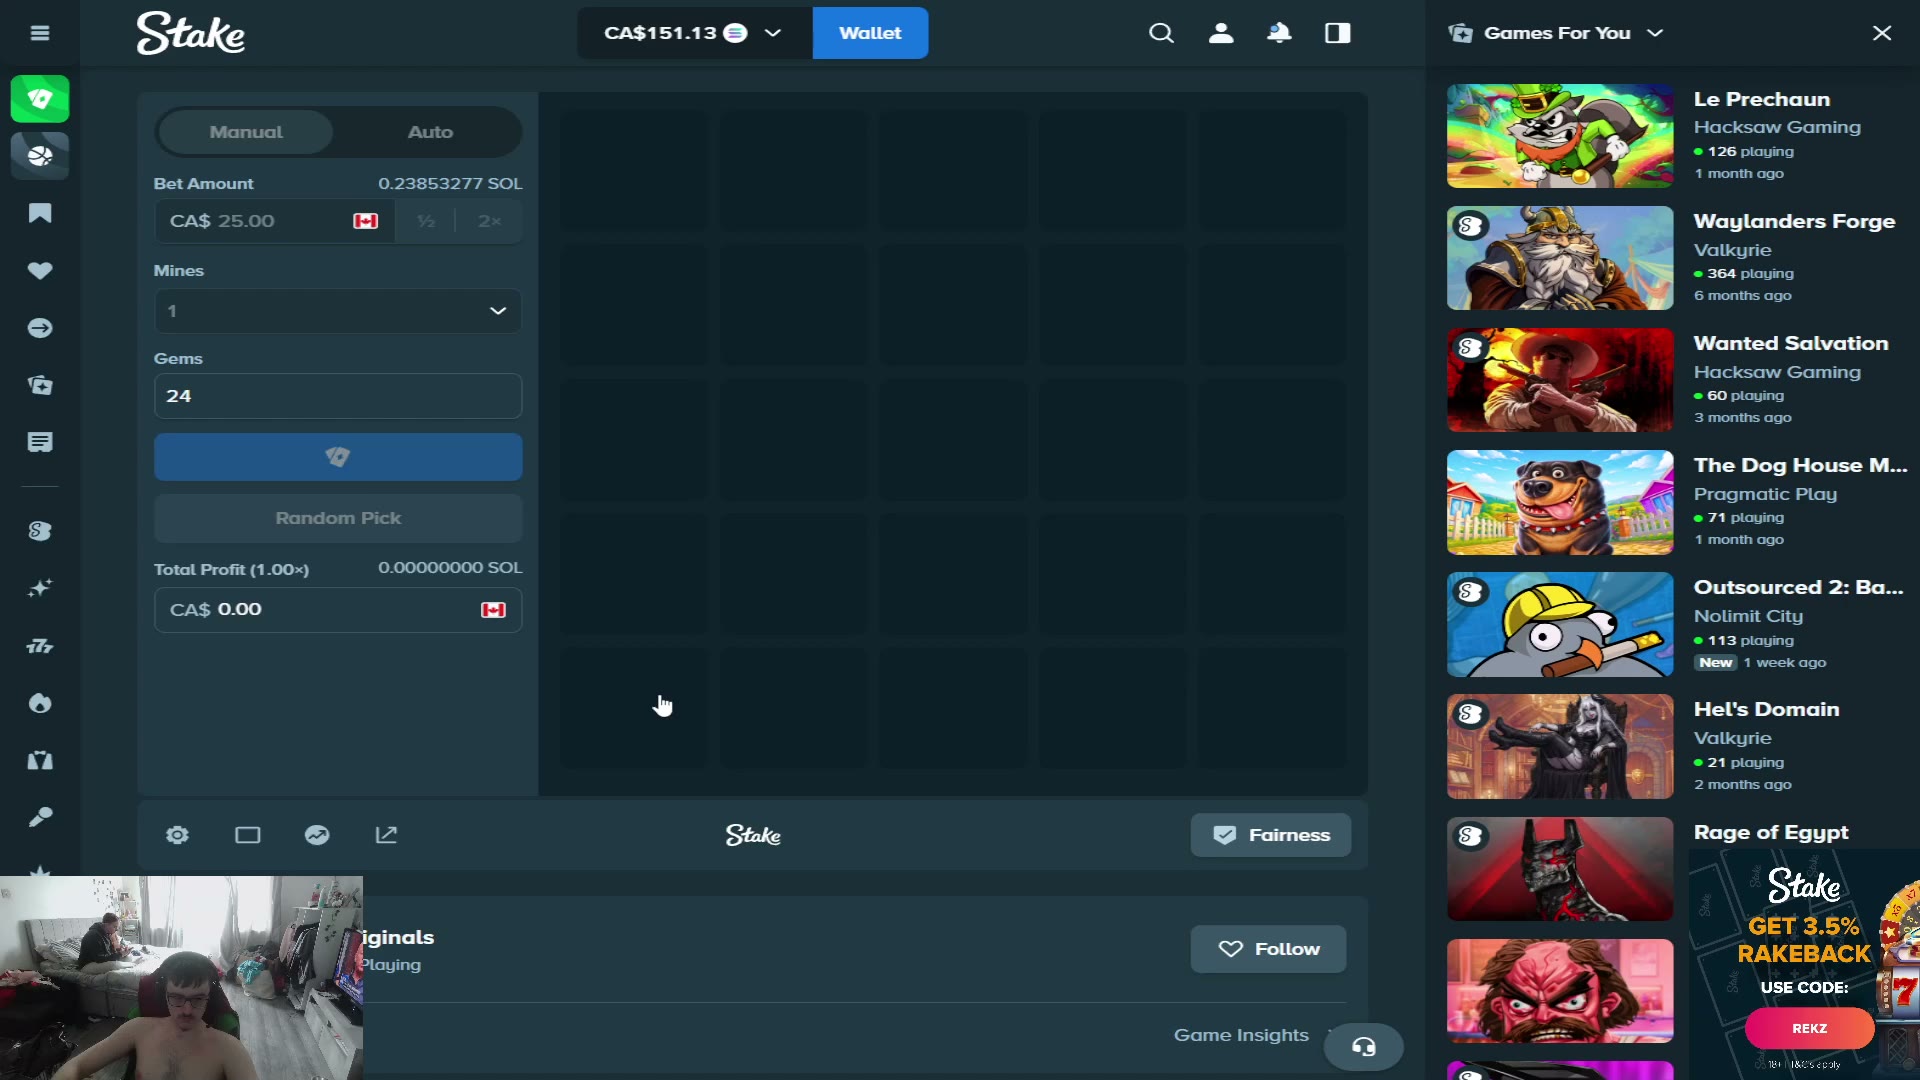Open the Mines count dropdown
1920x1080 pixels.
(338, 311)
